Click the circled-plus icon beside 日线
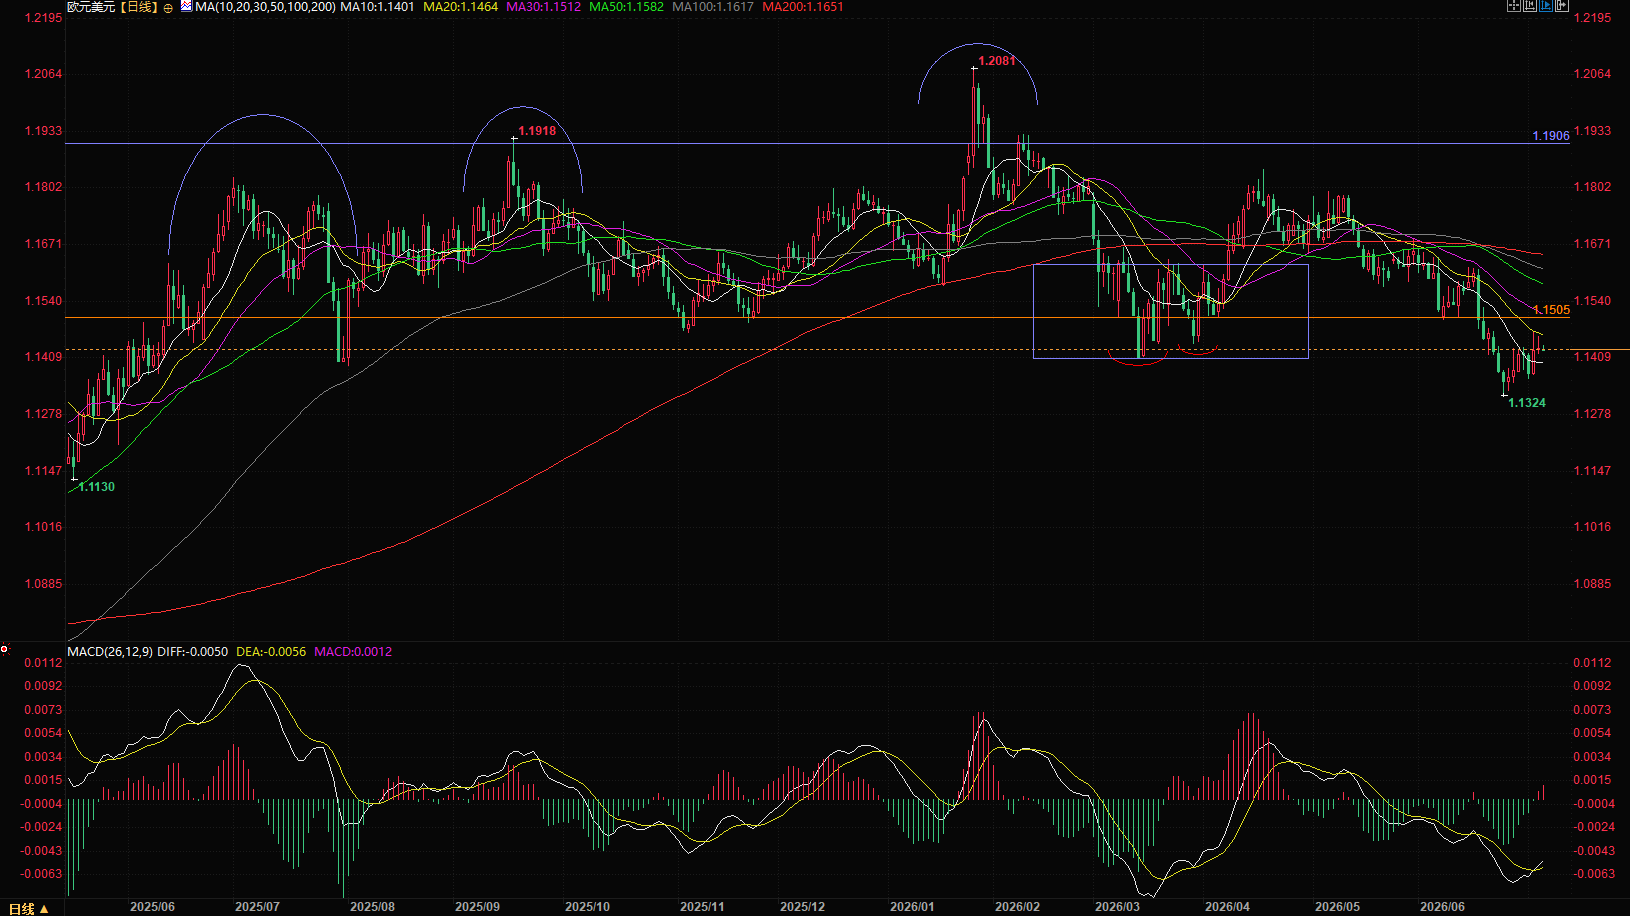This screenshot has width=1630, height=916. pos(168,7)
